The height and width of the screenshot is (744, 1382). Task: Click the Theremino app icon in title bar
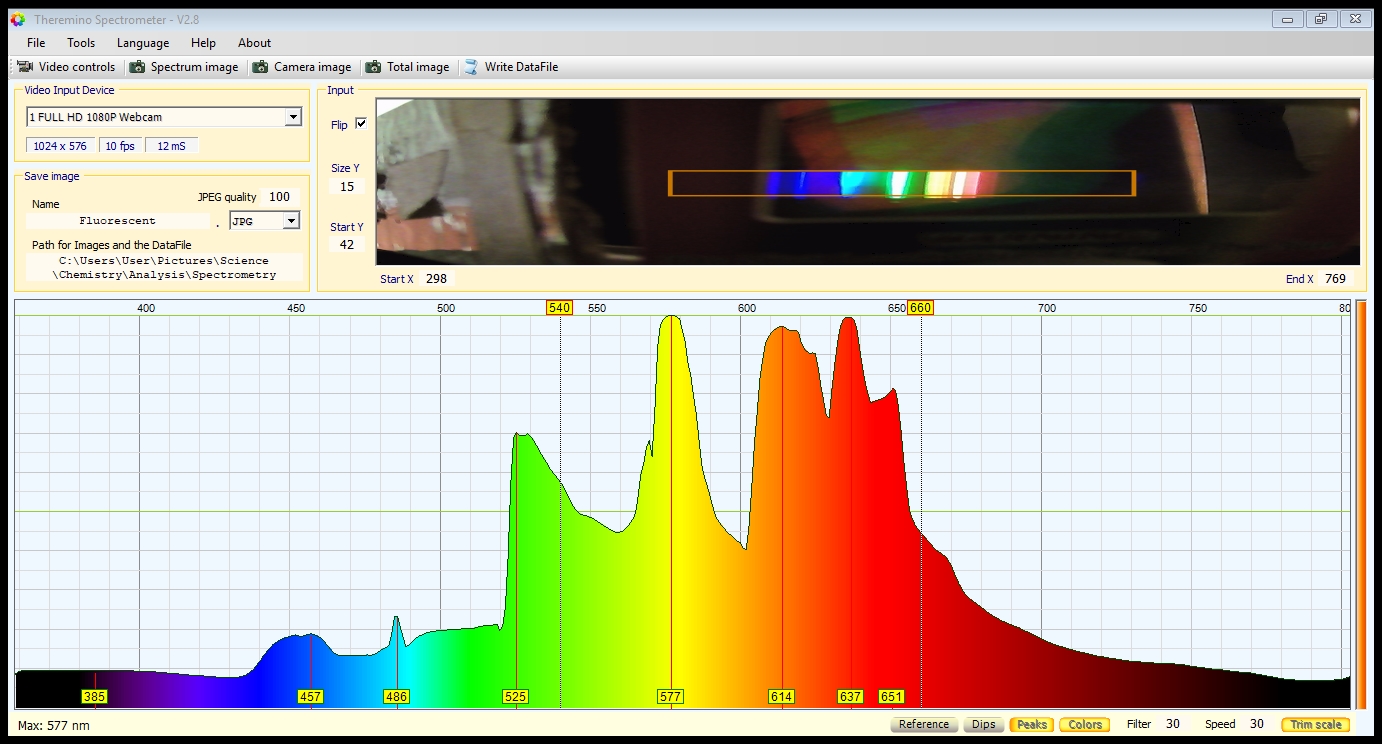pyautogui.click(x=17, y=19)
